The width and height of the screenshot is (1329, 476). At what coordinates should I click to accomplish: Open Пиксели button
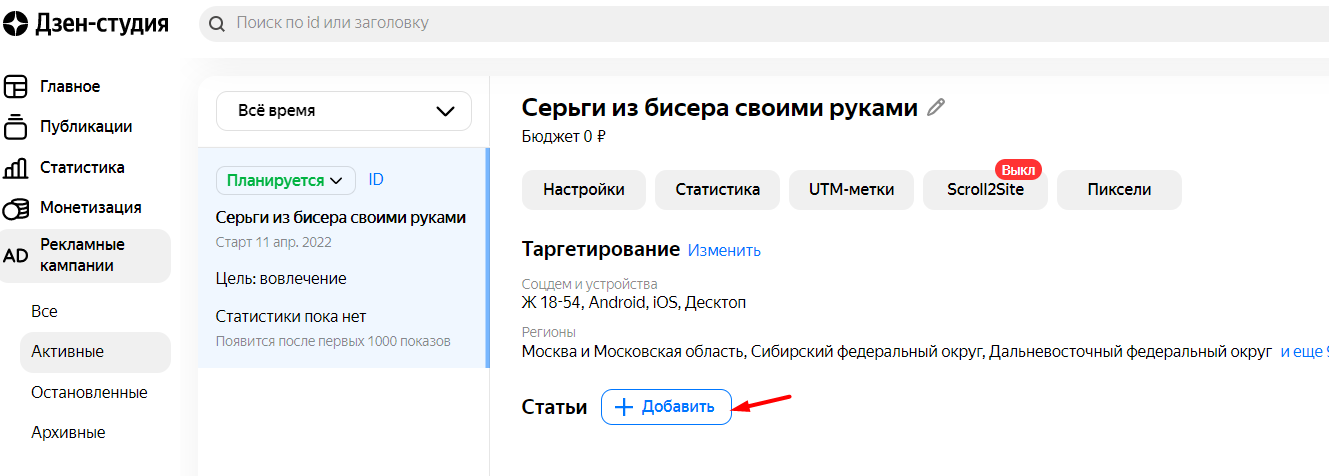click(x=1119, y=190)
